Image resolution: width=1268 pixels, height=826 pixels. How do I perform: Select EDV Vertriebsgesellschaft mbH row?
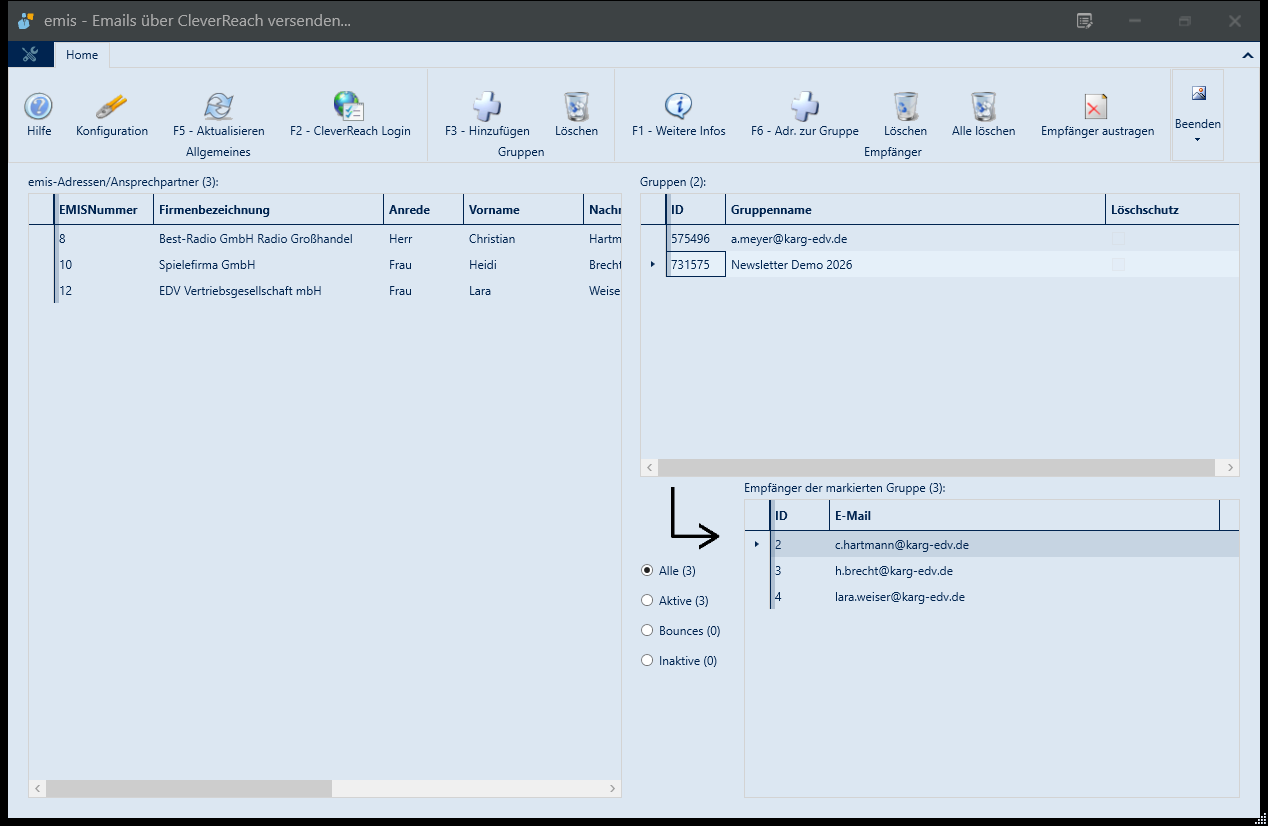(x=325, y=291)
